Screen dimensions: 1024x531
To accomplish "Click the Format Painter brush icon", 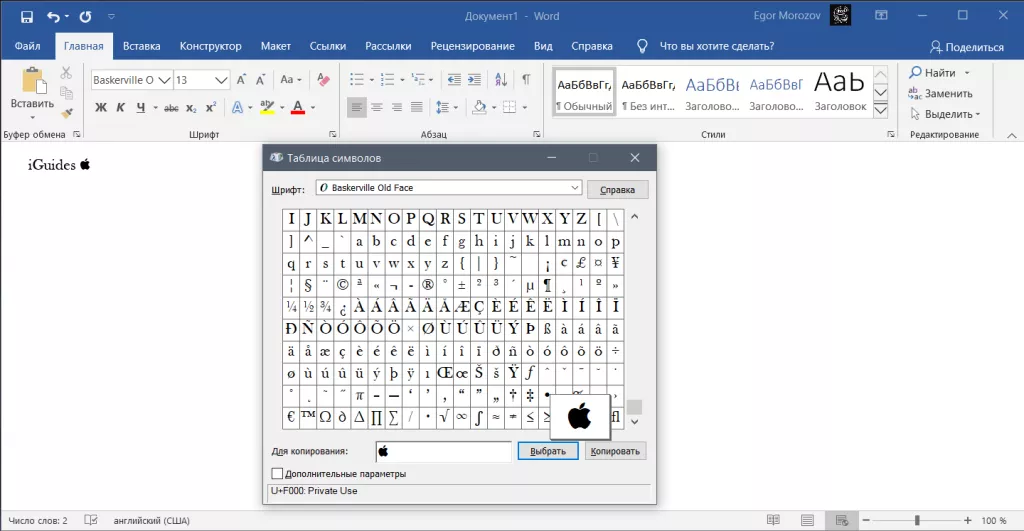I will tap(66, 113).
